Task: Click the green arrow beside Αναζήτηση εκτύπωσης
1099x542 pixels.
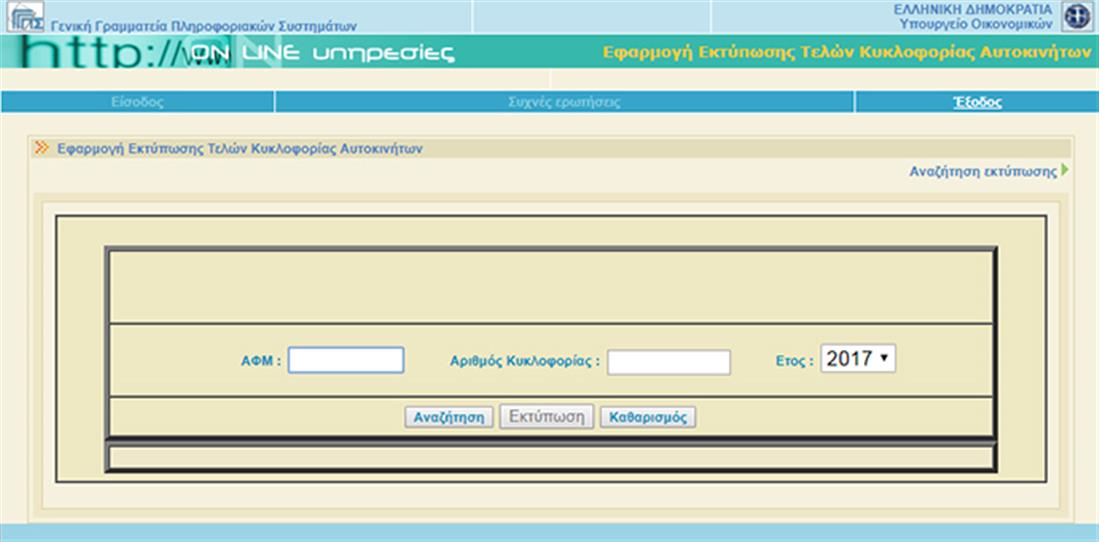Action: 1065,171
